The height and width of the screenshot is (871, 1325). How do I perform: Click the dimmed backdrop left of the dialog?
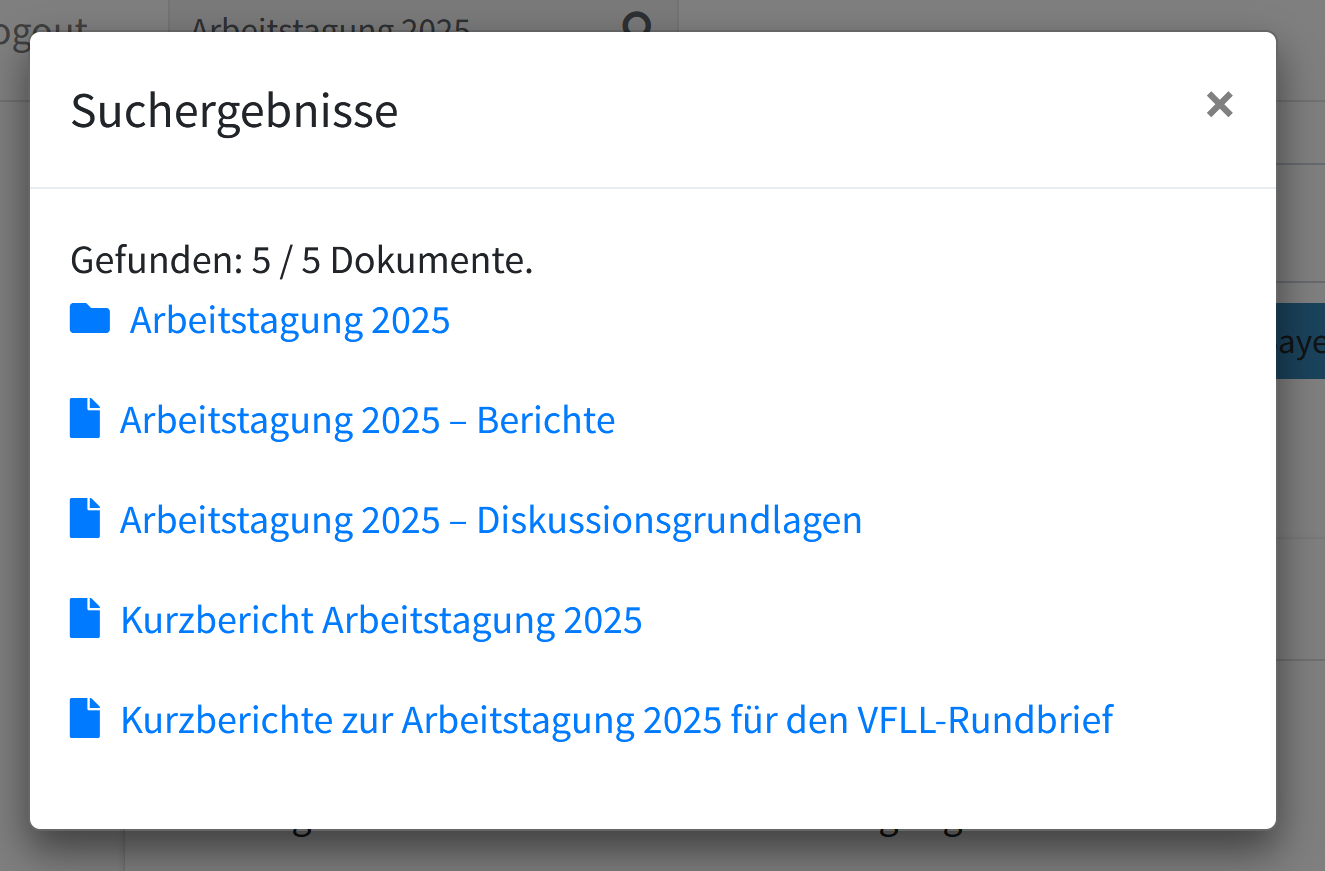(x=14, y=450)
